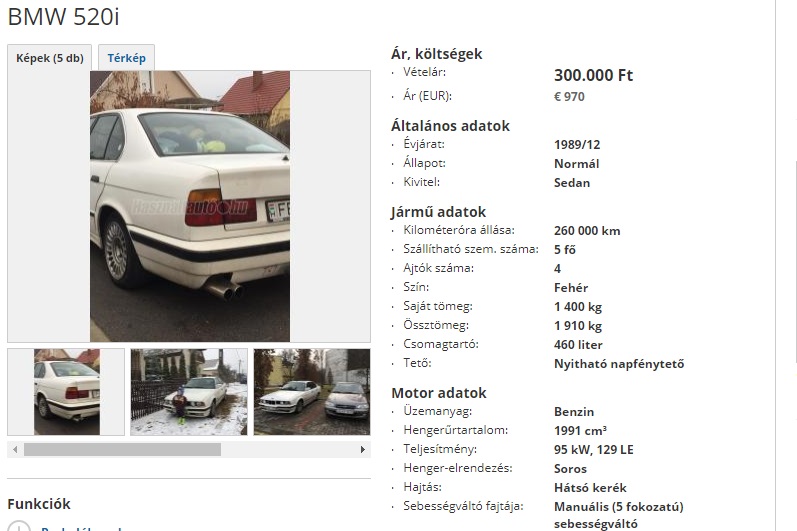Select the first thumbnail showing the BMW's rear

pos(67,392)
